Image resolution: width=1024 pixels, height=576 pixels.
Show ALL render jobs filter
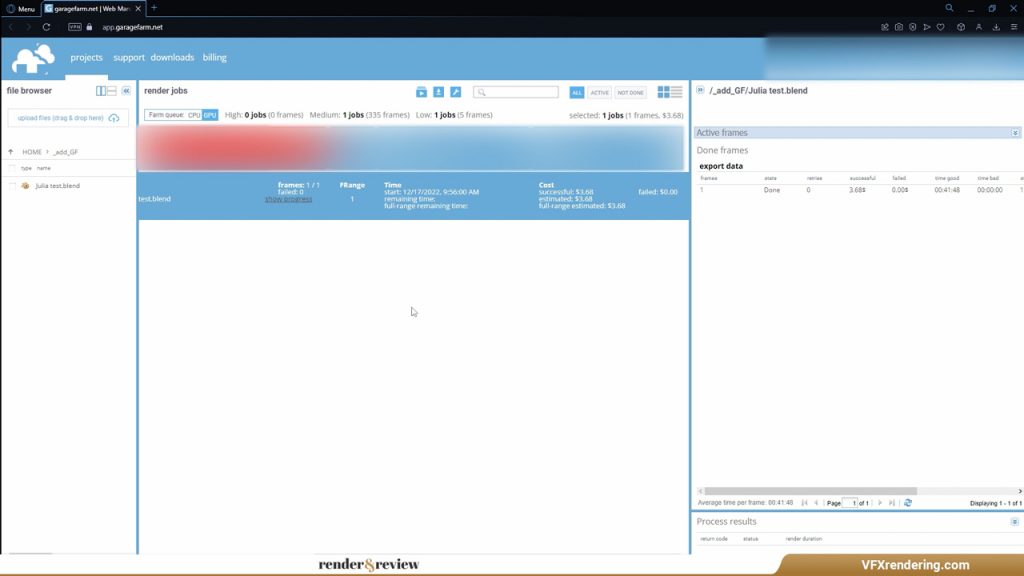[x=576, y=93]
